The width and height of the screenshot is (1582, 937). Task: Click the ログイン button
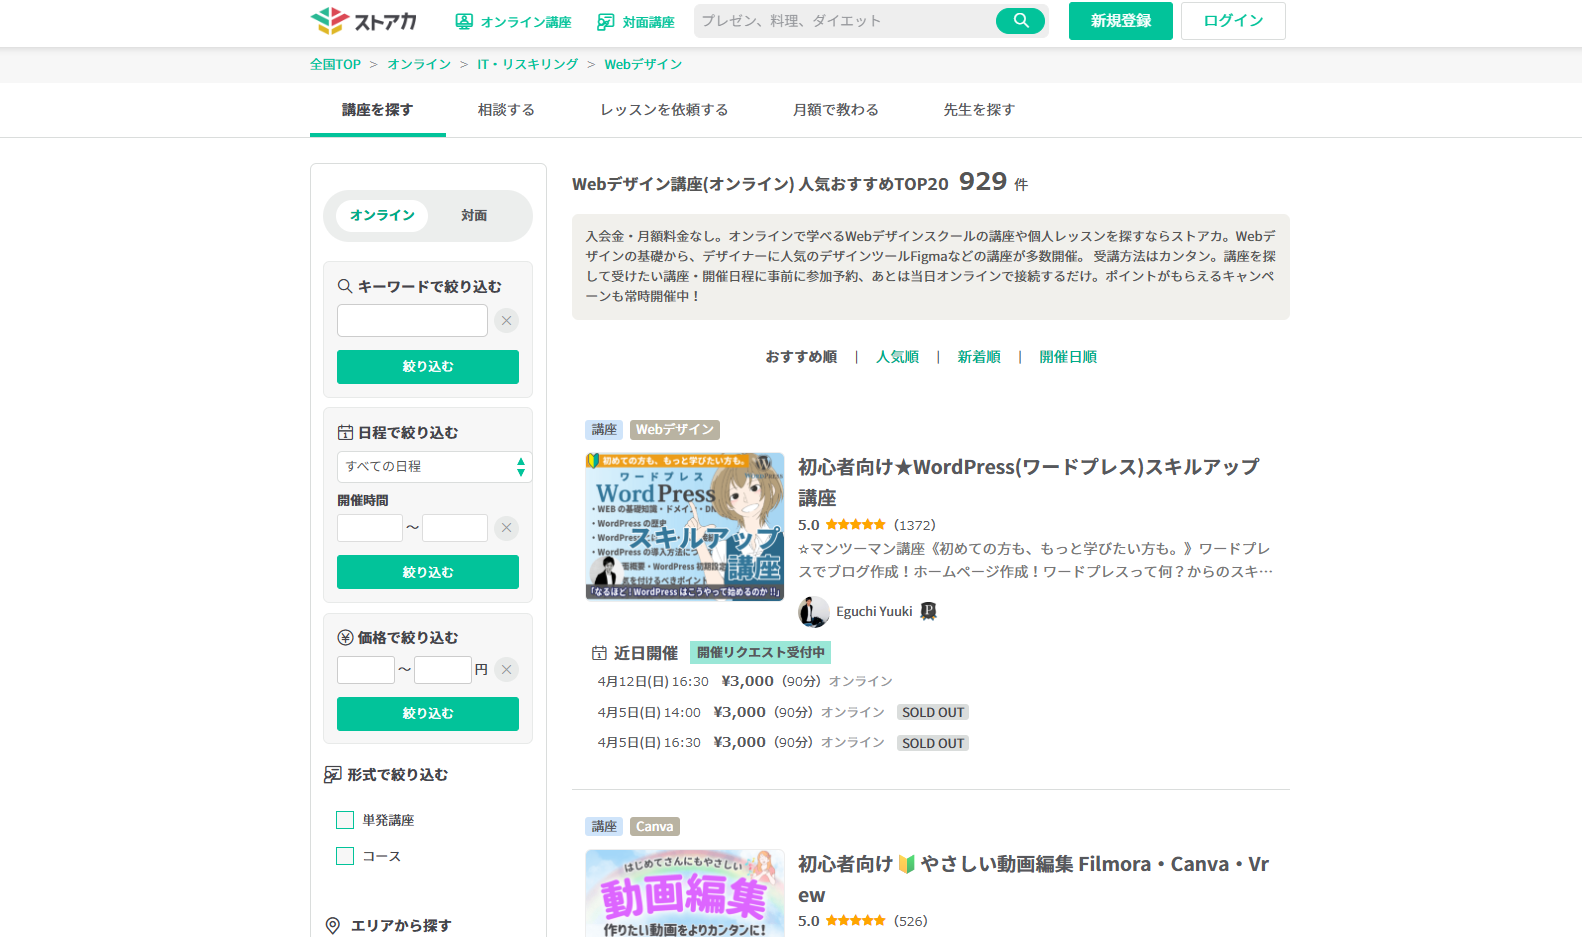(x=1233, y=21)
